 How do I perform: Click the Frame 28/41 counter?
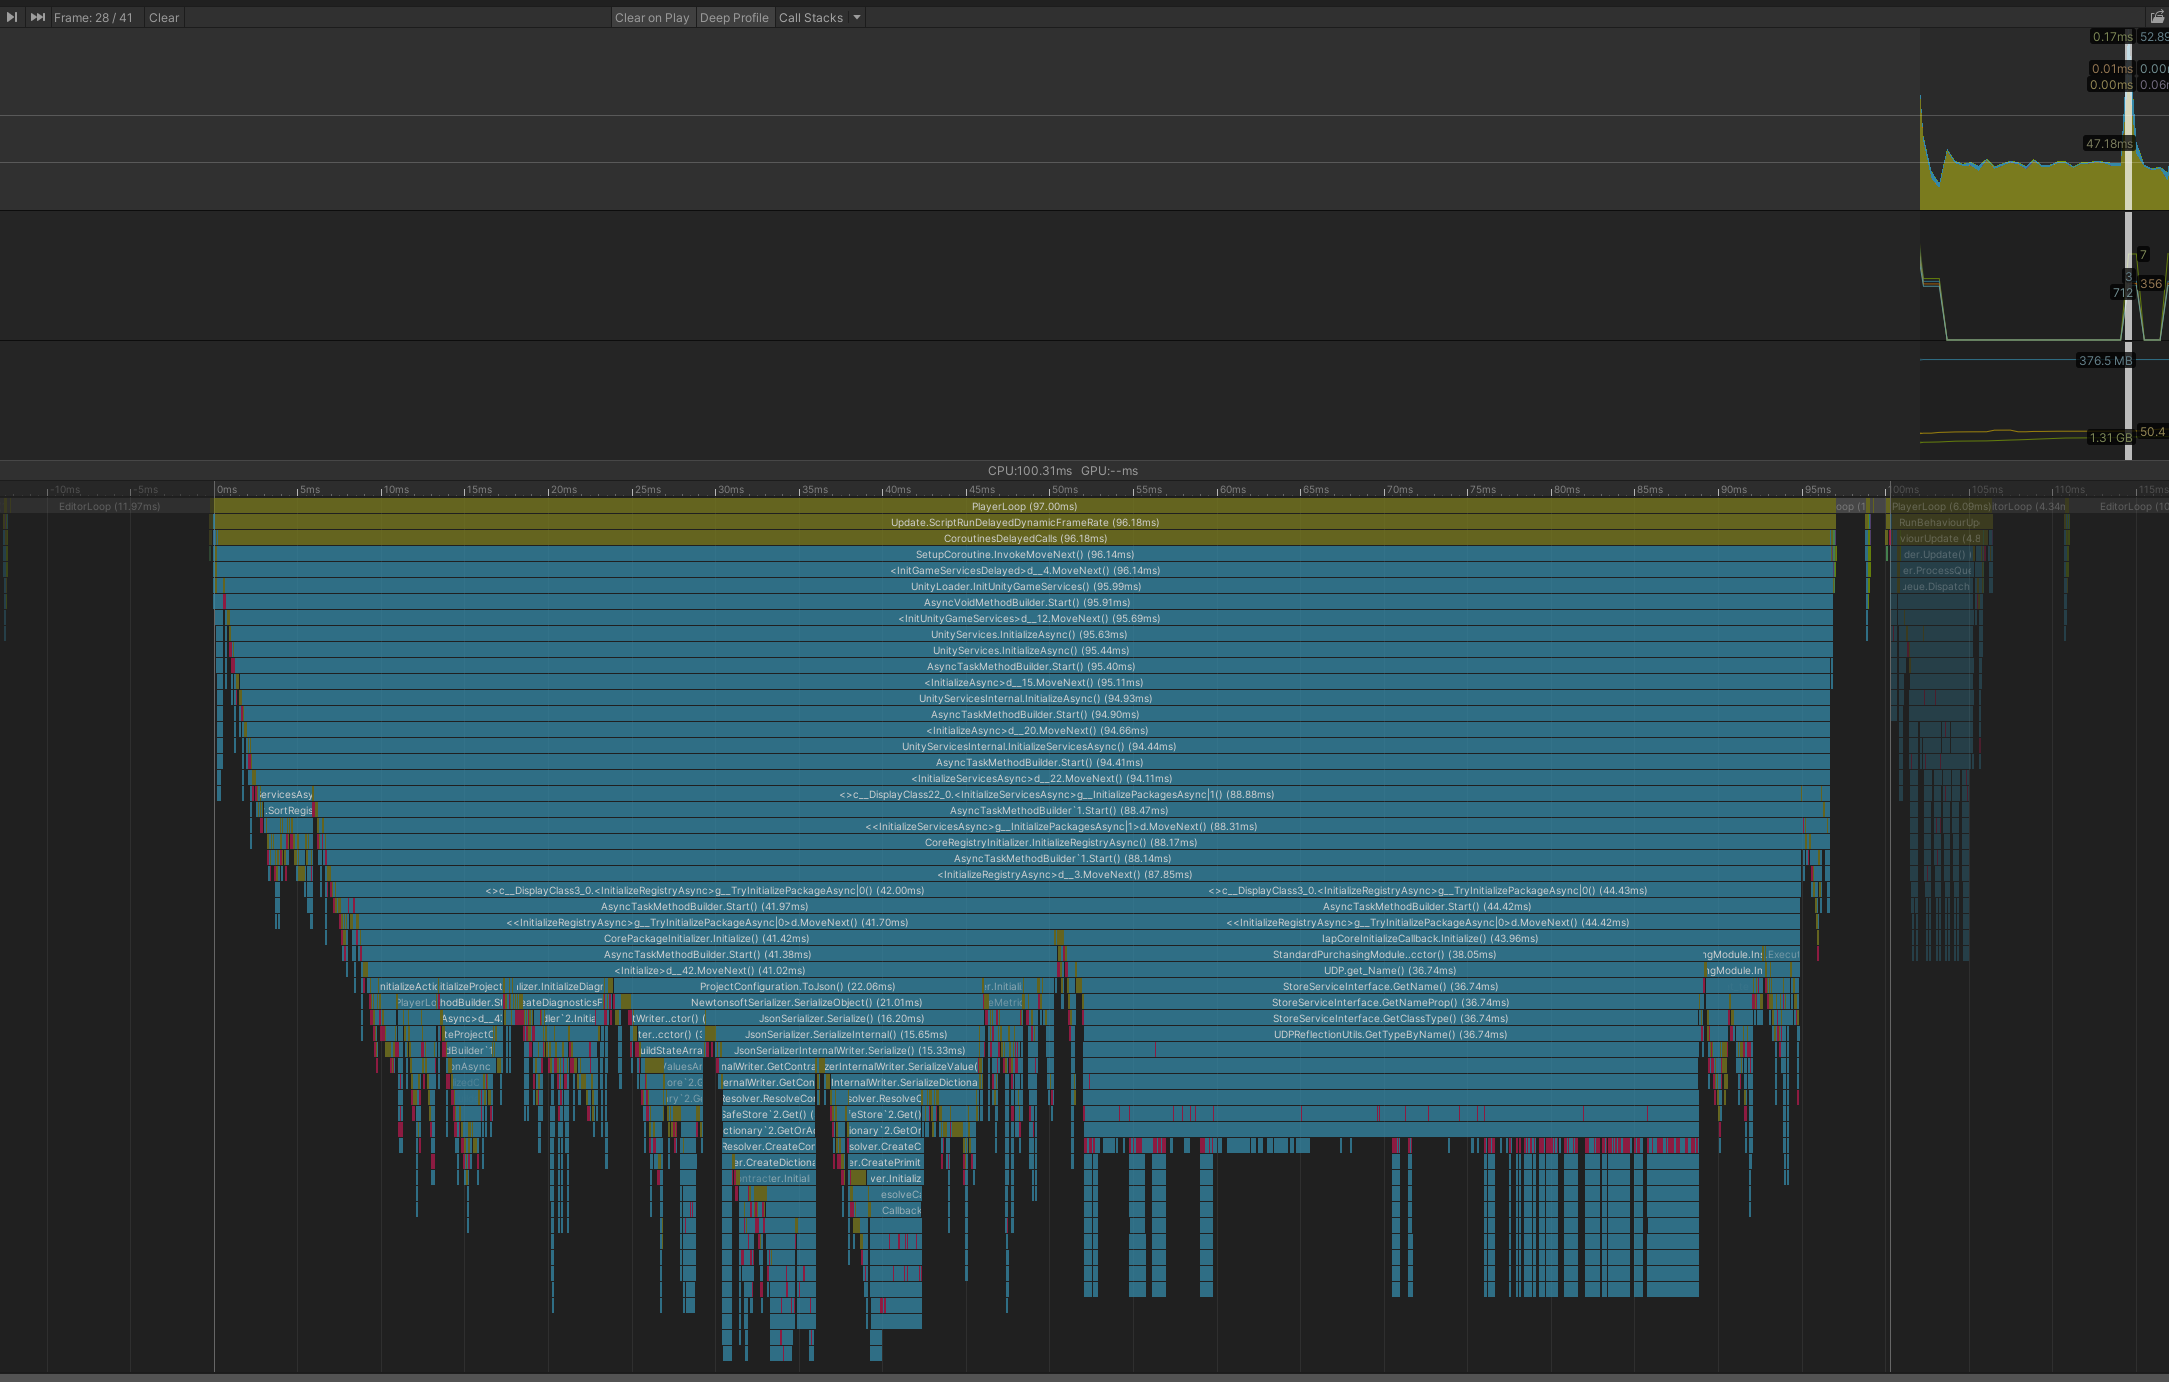coord(95,16)
